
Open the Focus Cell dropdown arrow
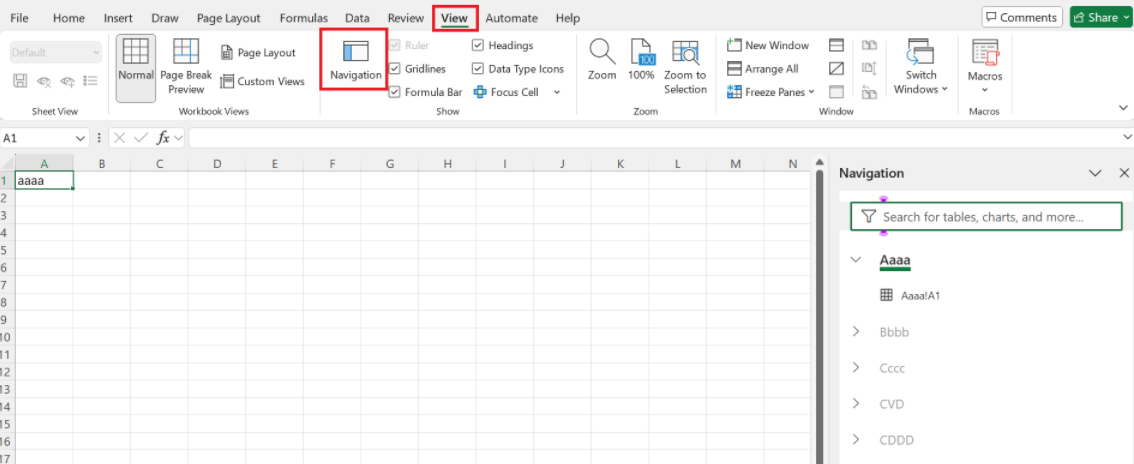point(557,93)
